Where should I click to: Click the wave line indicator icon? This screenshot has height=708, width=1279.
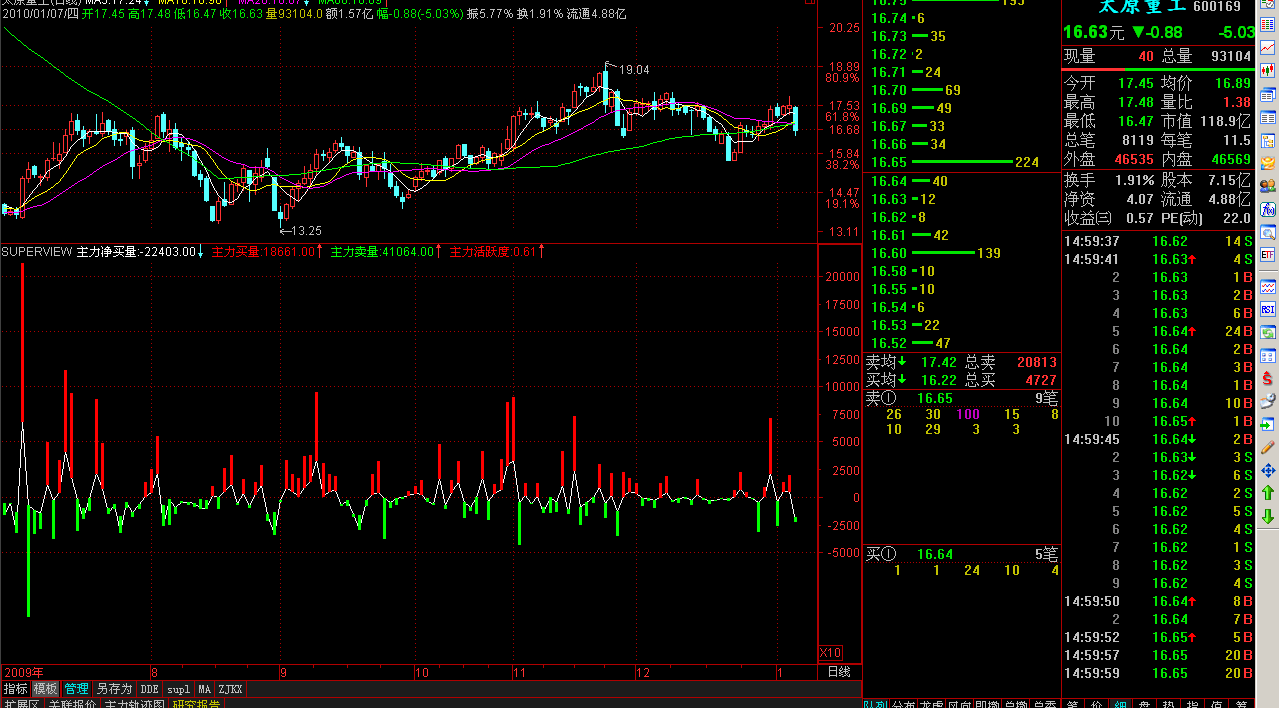1268,287
